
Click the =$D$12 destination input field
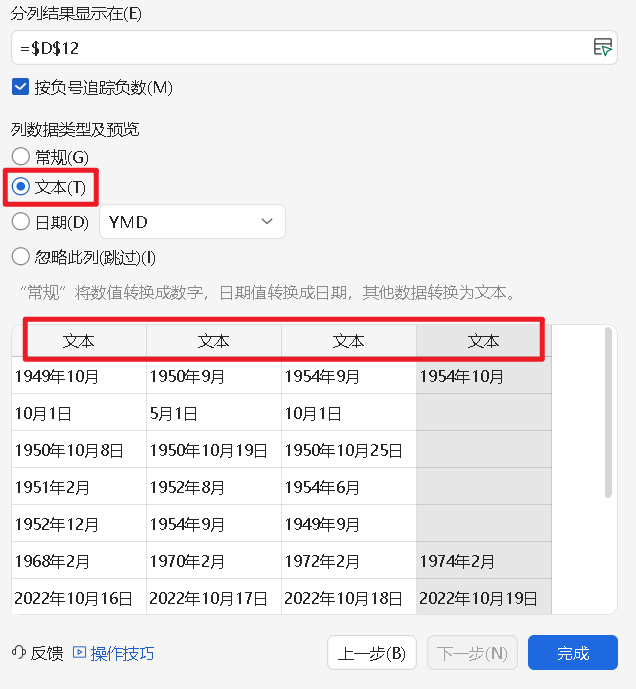pos(314,47)
